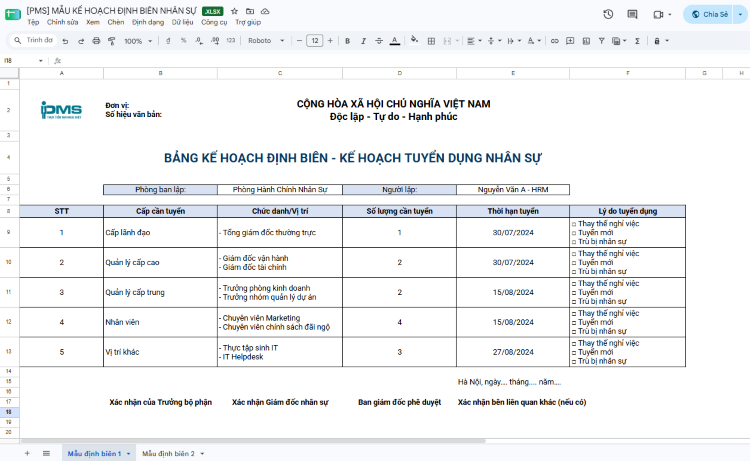Increase font size with plus button
Image resolution: width=750 pixels, height=461 pixels.
tap(330, 41)
